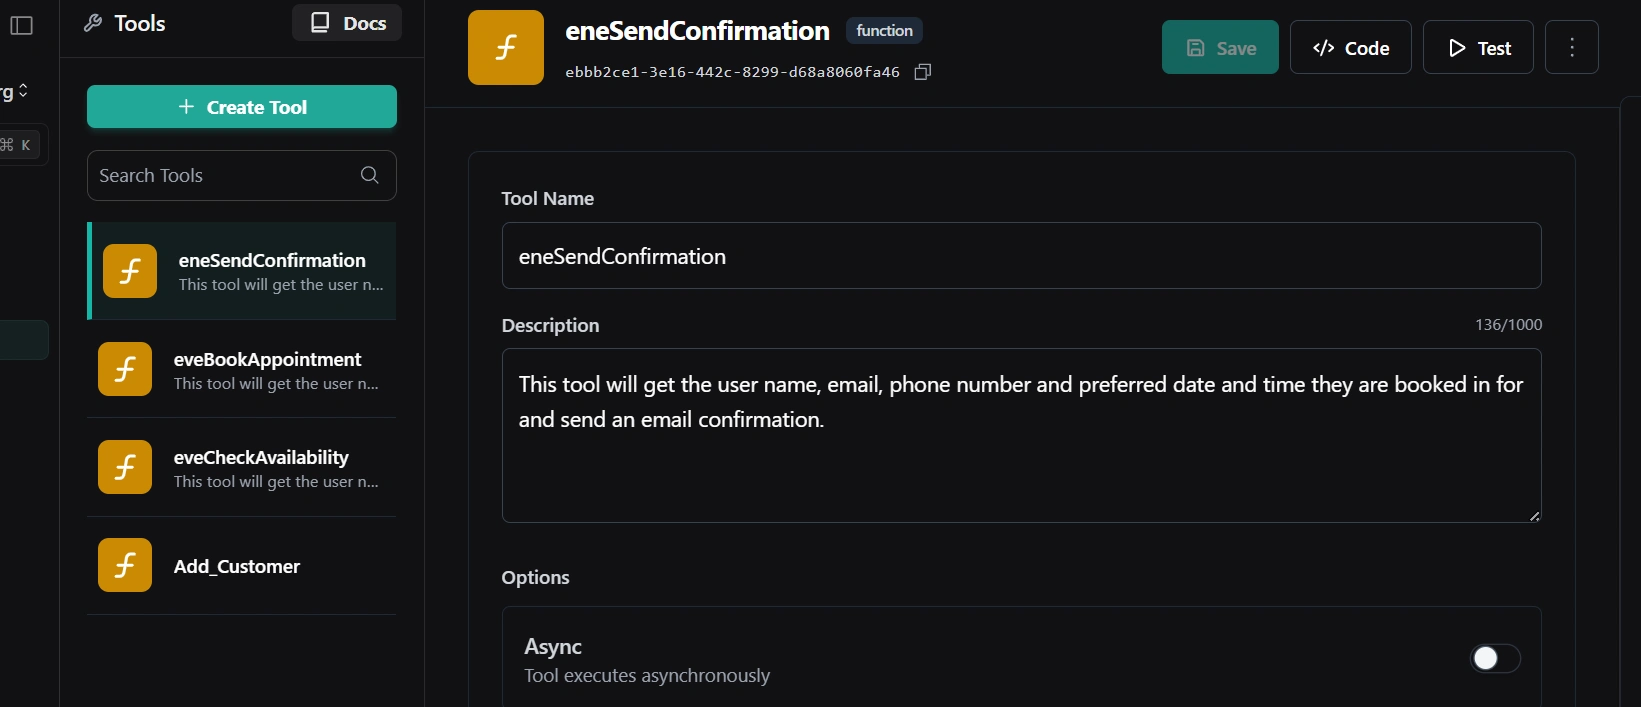The image size is (1641, 707).
Task: Click the Tool Name text field
Action: coord(1020,256)
